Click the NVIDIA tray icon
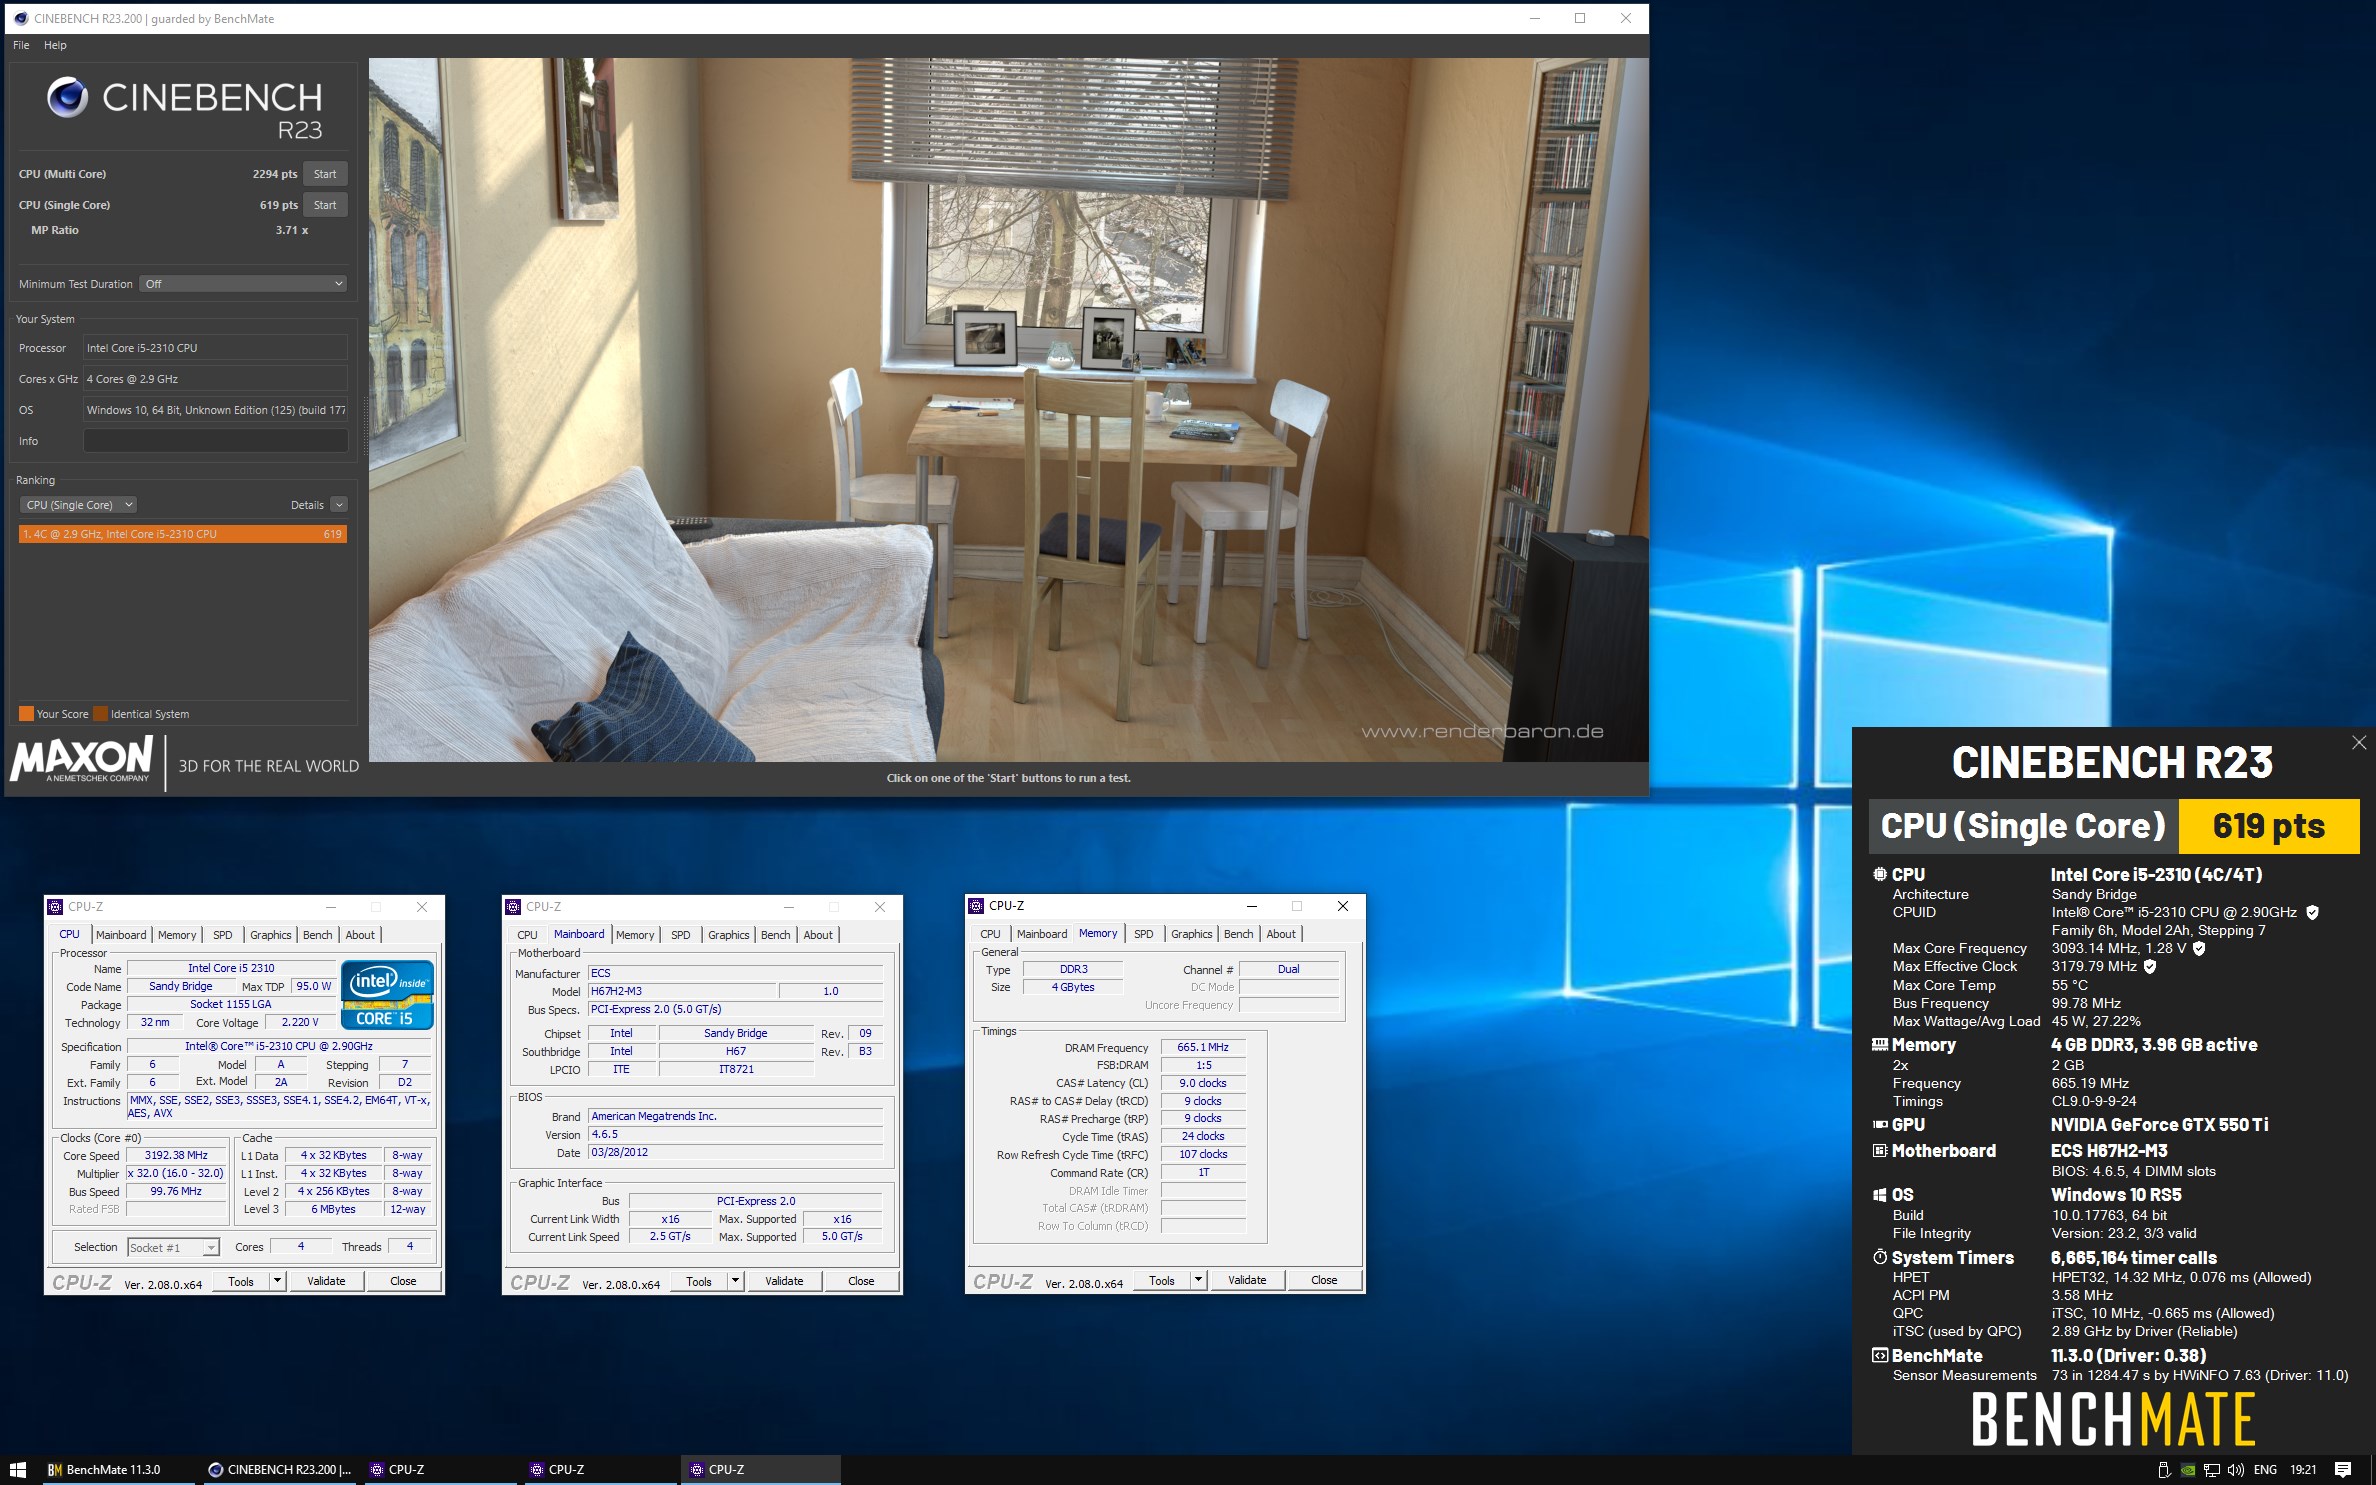The width and height of the screenshot is (2376, 1485). [x=2188, y=1469]
